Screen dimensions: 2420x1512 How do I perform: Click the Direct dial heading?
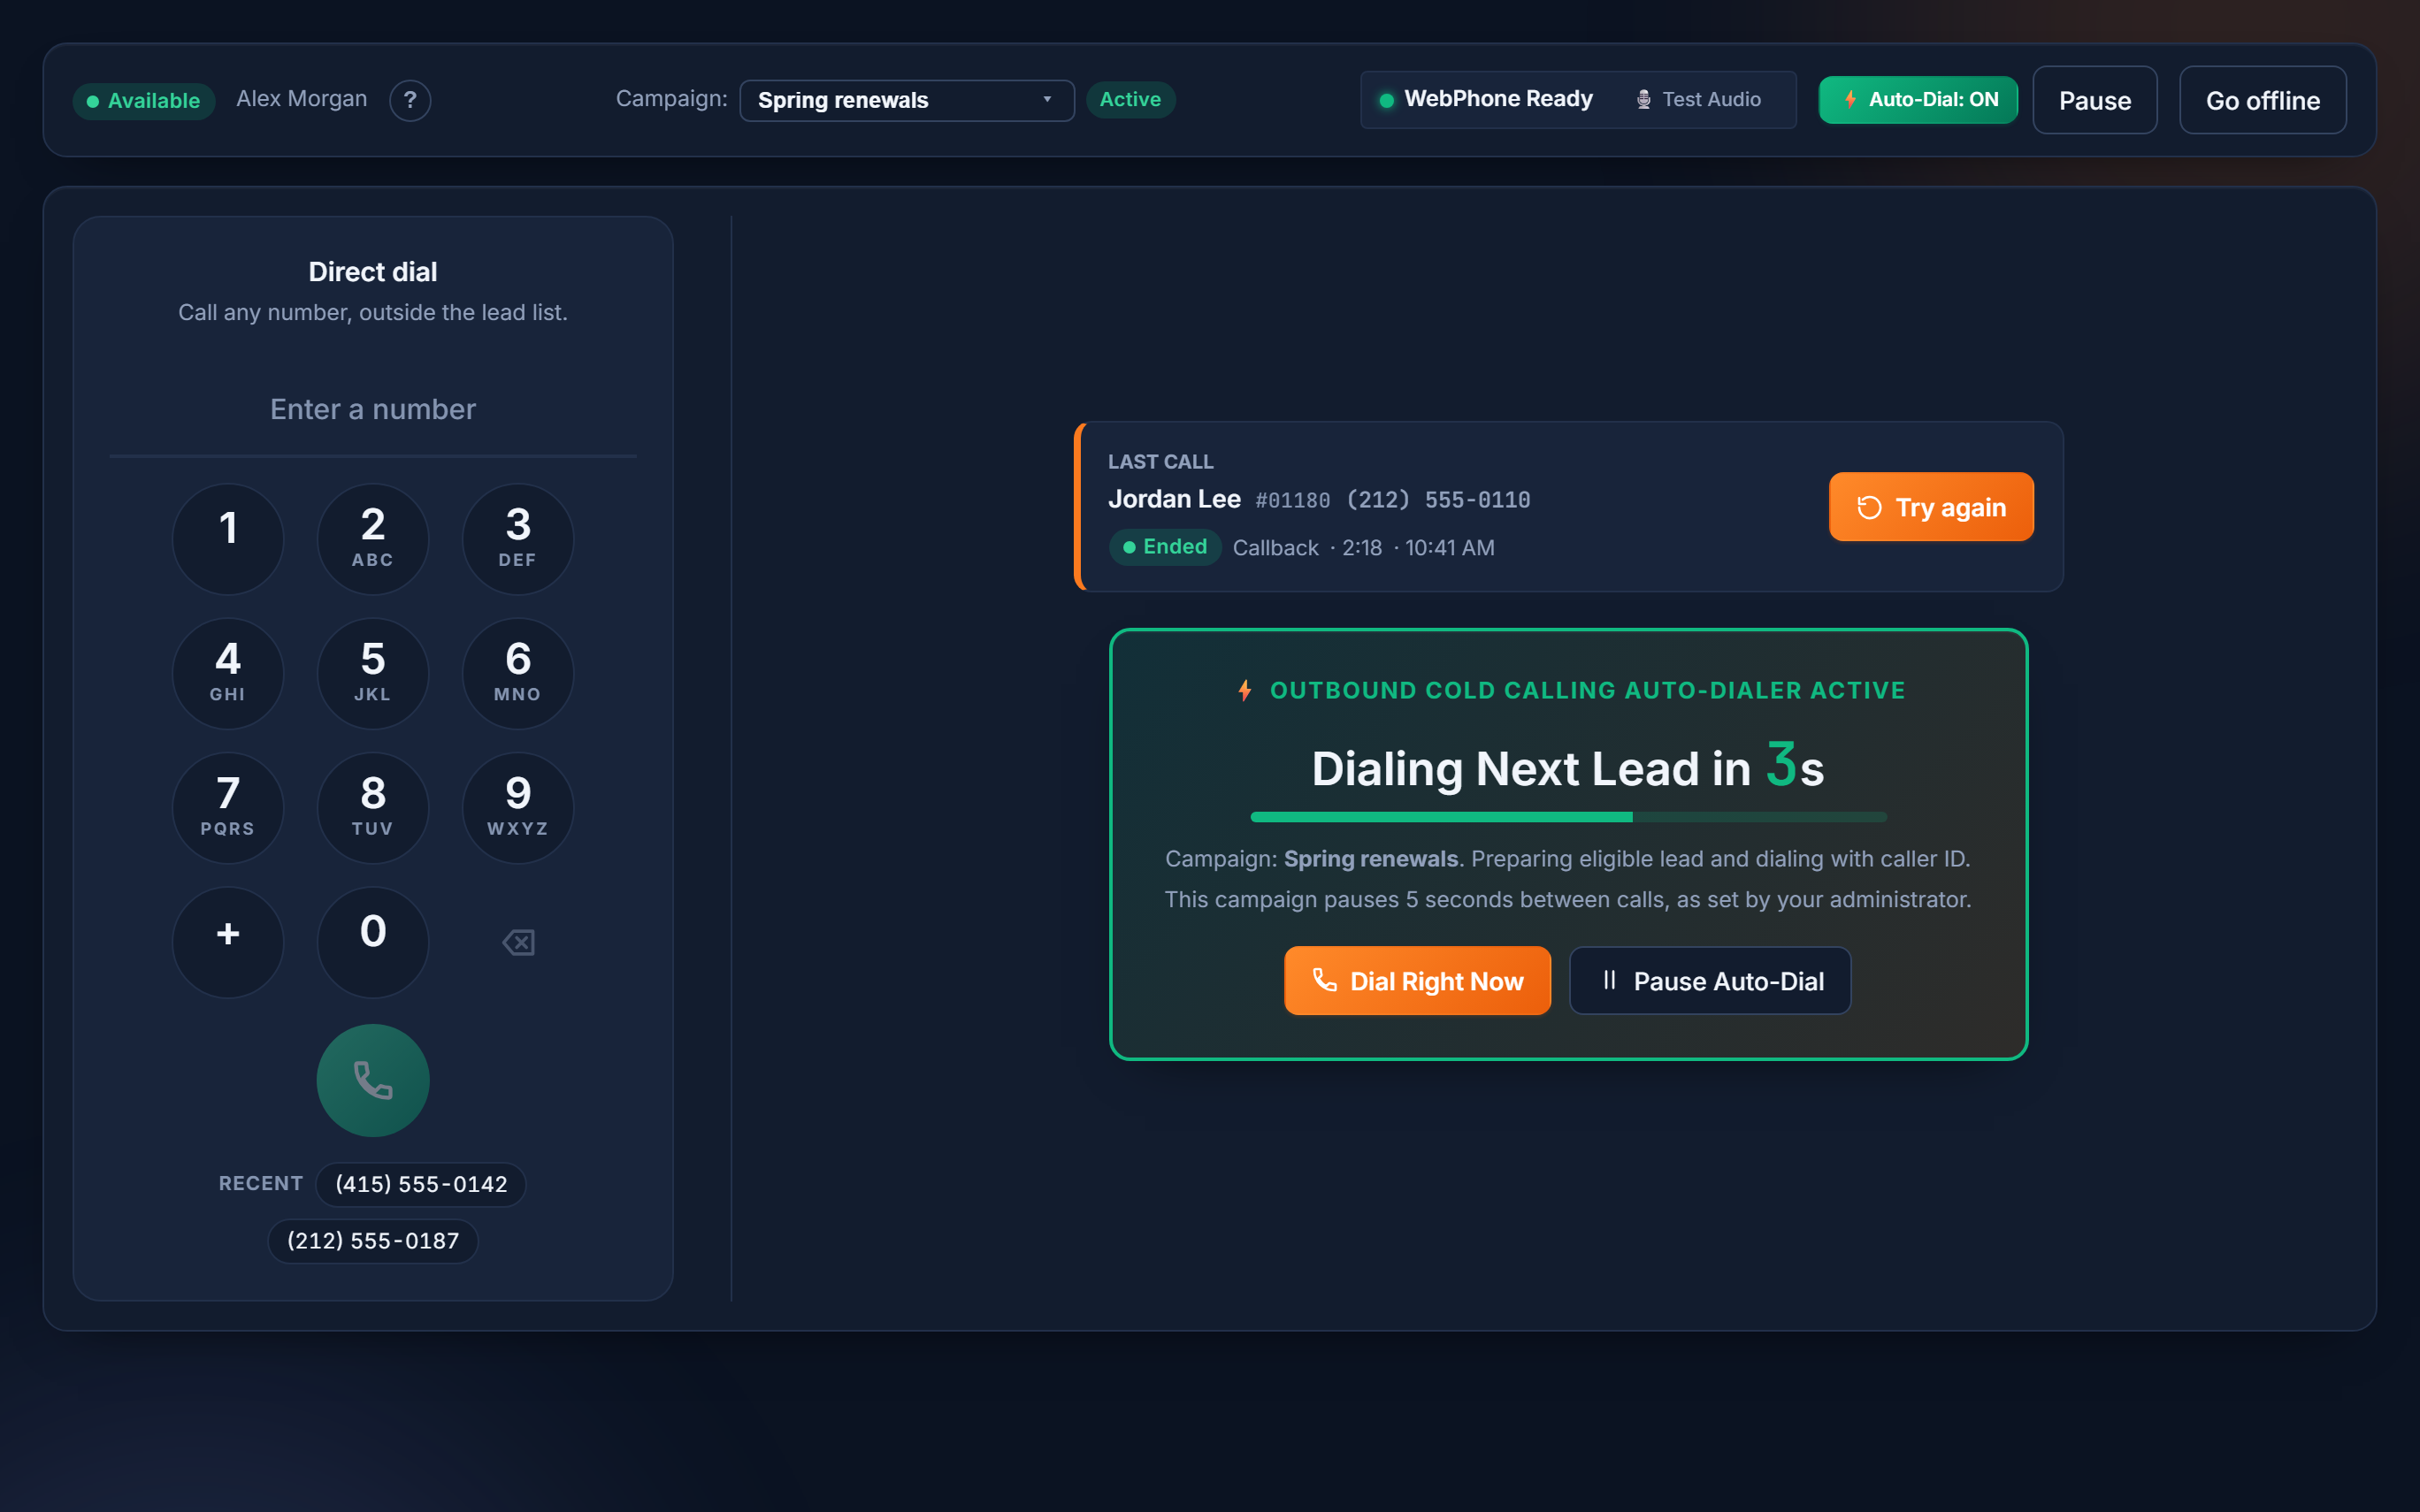[373, 272]
